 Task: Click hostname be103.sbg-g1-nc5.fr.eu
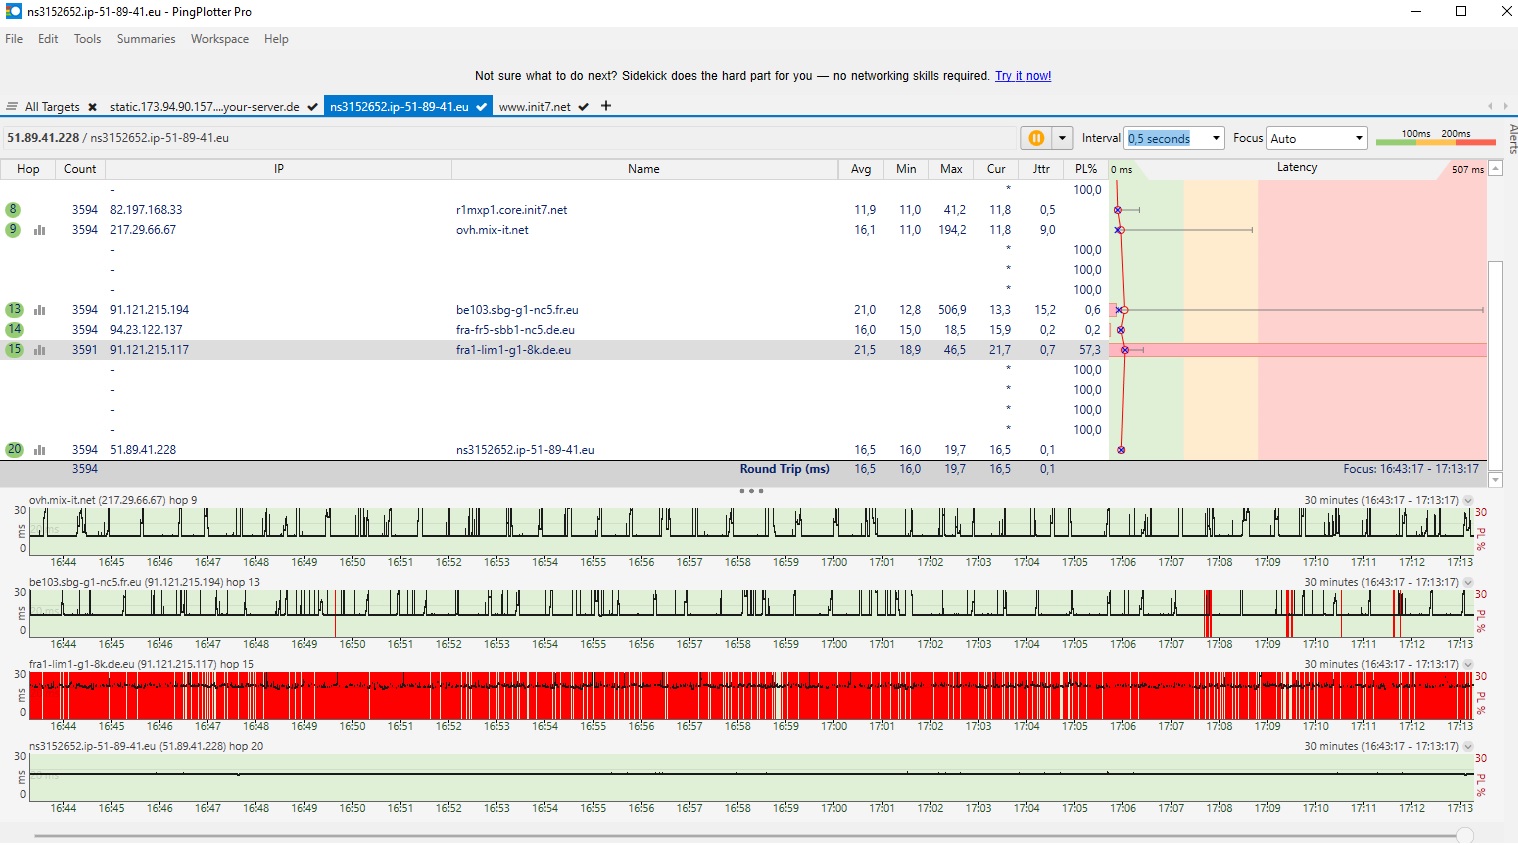[517, 310]
